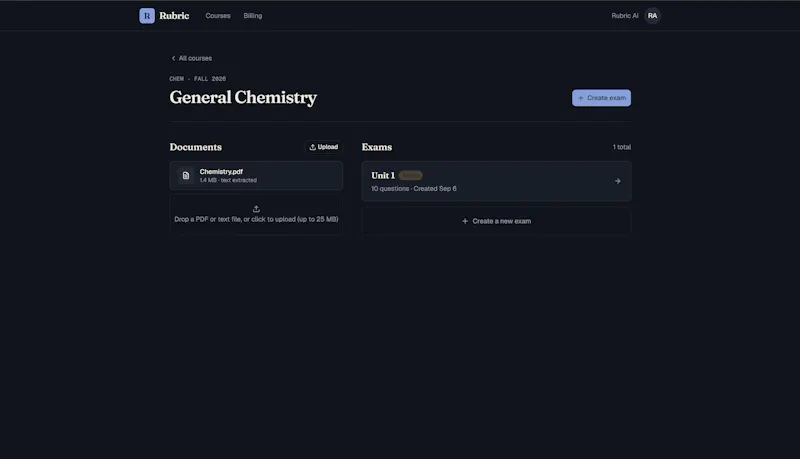Image resolution: width=800 pixels, height=459 pixels.
Task: Open the Unit 1 exam
Action: point(496,181)
